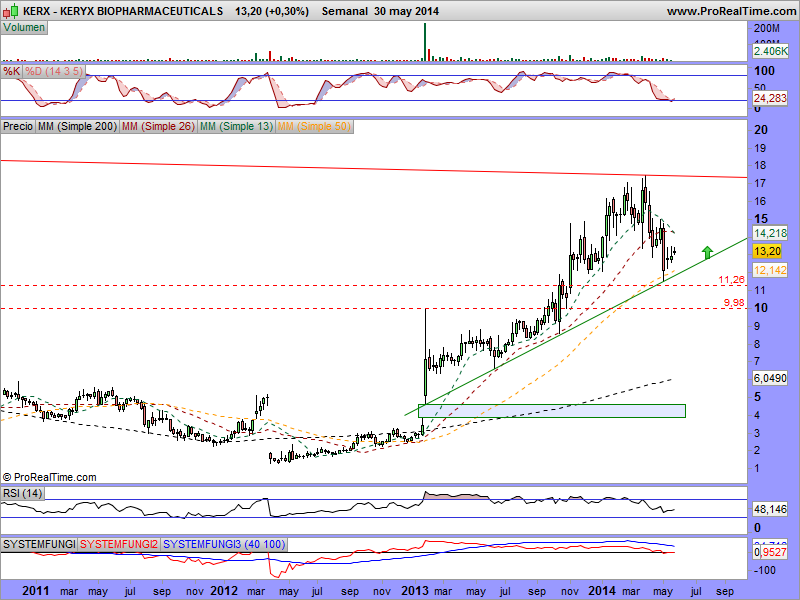Click the yellow 13,20 current price tag
800x600 pixels.
pyautogui.click(x=767, y=251)
